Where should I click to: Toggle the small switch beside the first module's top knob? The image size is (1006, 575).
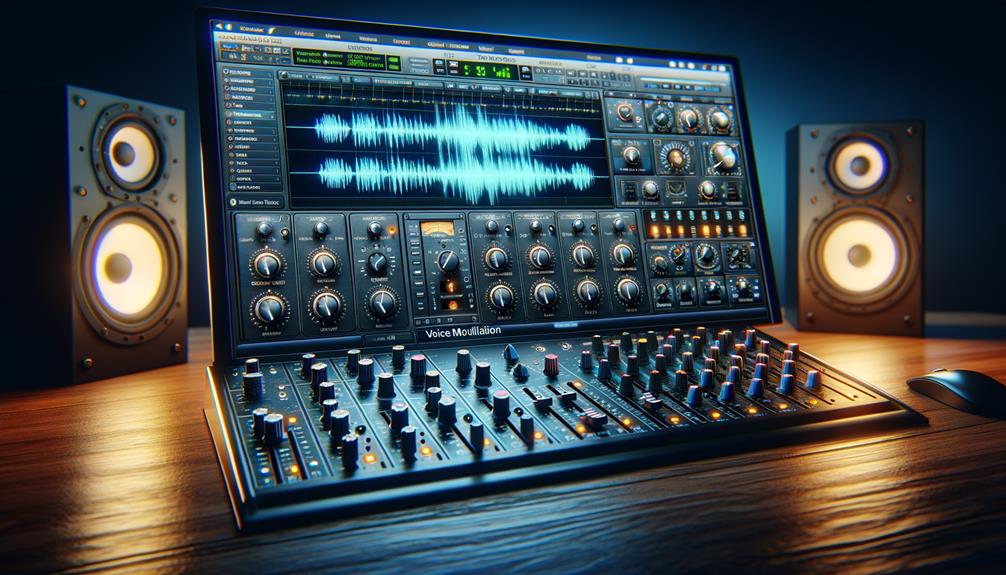click(282, 232)
